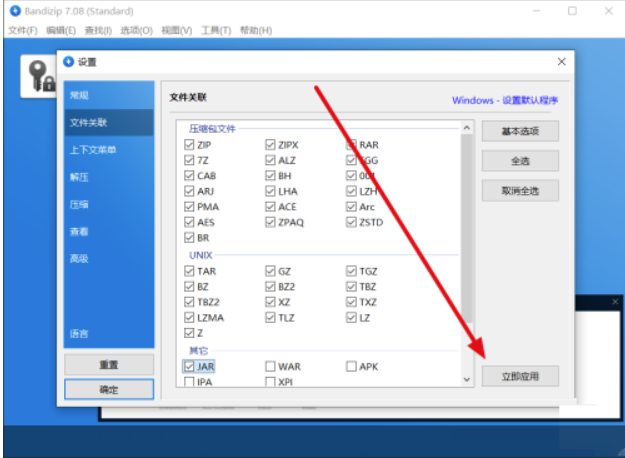Click the file type list scrollbar thumb
The image size is (625, 458).
pos(467,229)
